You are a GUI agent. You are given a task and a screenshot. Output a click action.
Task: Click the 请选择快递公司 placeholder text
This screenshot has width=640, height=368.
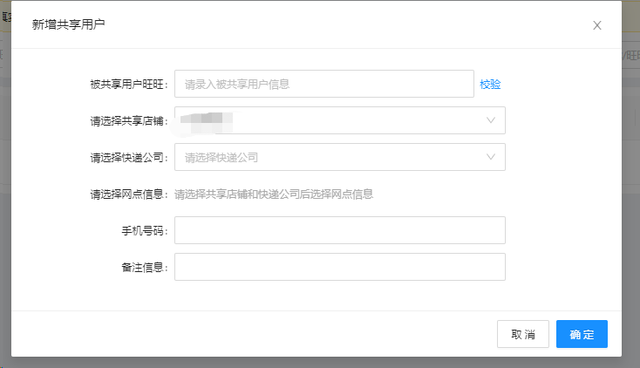[221, 157]
